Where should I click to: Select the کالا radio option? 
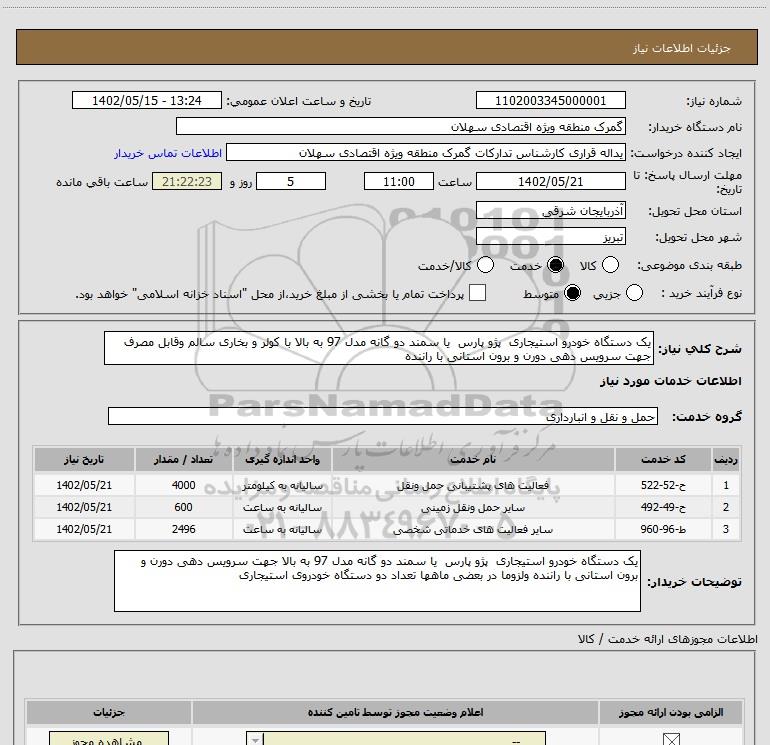pos(610,265)
